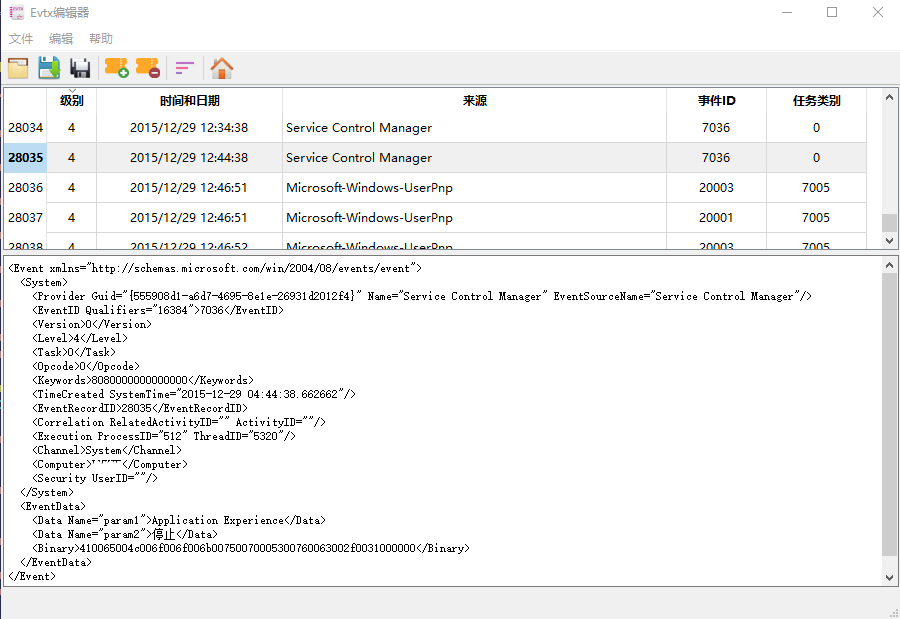Open the 帮助 menu
The width and height of the screenshot is (900, 619).
[x=101, y=39]
